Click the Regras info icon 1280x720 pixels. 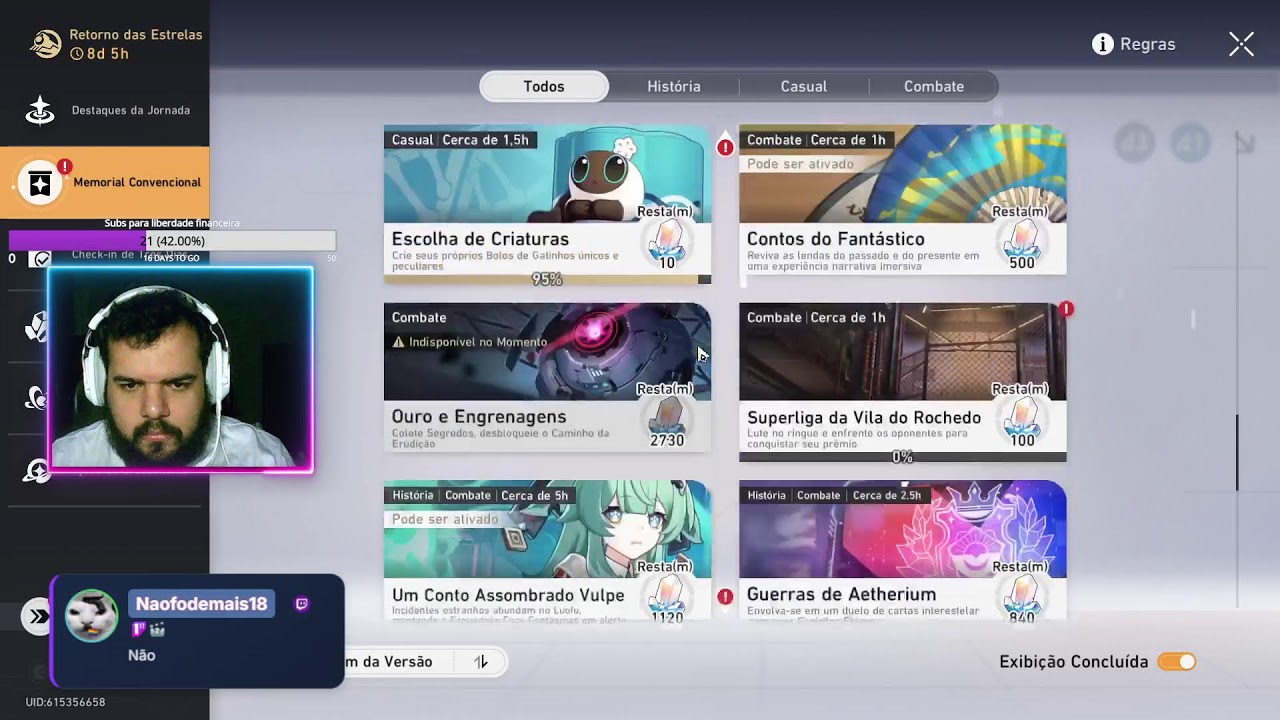(x=1103, y=44)
